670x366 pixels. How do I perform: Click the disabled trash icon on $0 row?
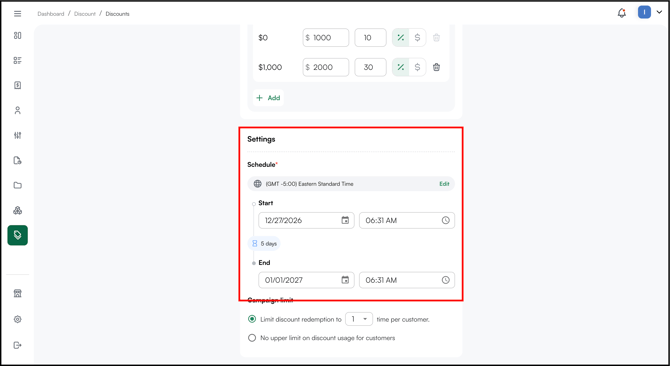click(x=436, y=38)
